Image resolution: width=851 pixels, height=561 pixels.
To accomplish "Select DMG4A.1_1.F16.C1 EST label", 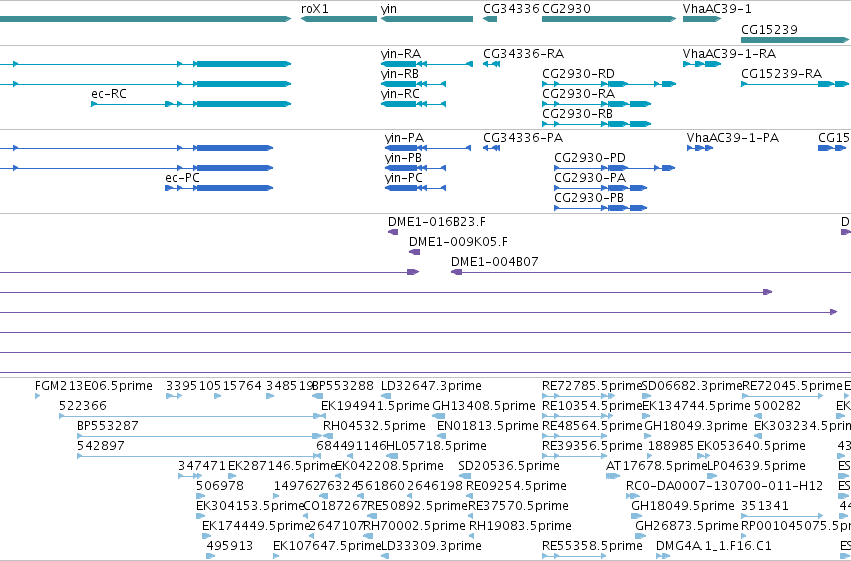I will point(714,546).
